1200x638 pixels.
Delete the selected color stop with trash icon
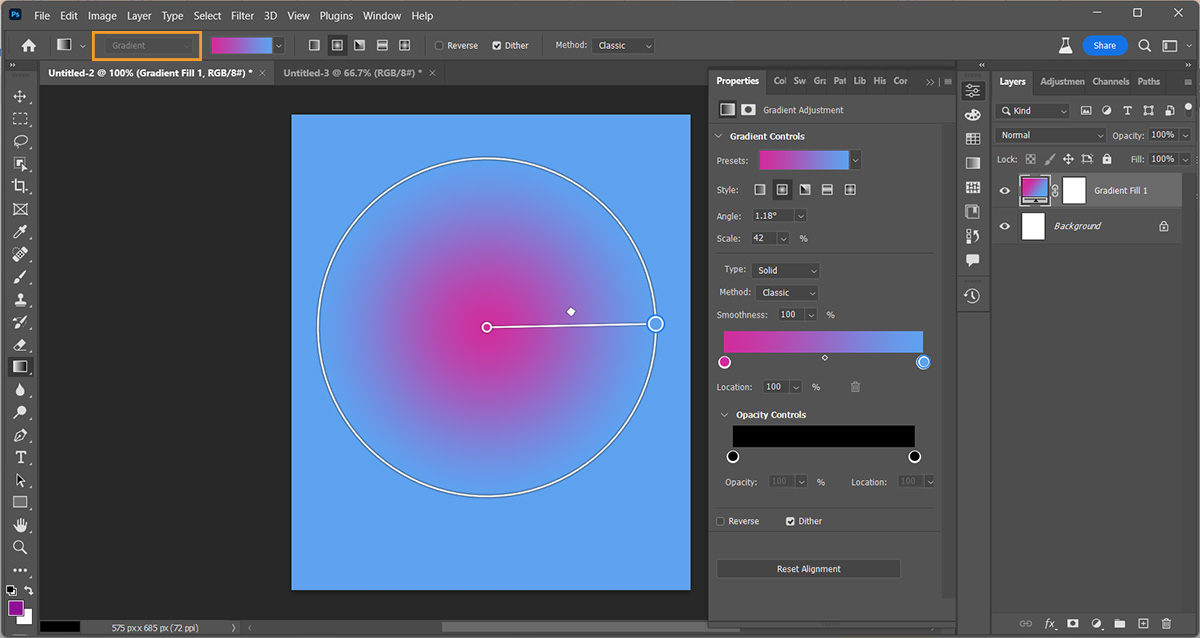pos(855,387)
